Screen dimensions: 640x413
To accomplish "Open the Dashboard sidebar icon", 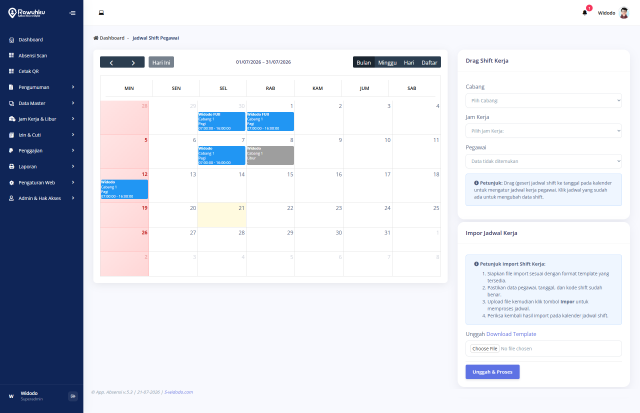I will 11,40.
